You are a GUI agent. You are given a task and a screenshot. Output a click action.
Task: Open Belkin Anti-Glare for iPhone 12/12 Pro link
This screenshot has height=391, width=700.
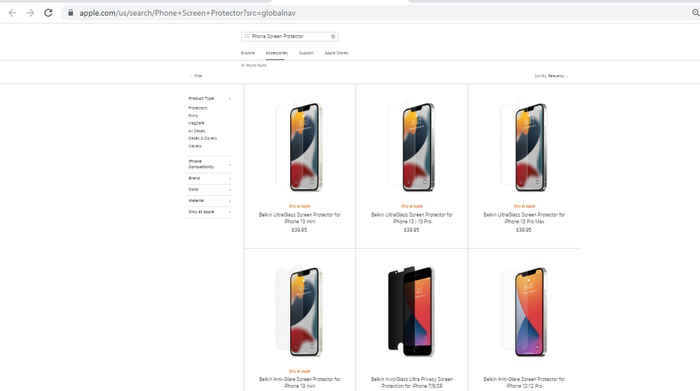(524, 383)
